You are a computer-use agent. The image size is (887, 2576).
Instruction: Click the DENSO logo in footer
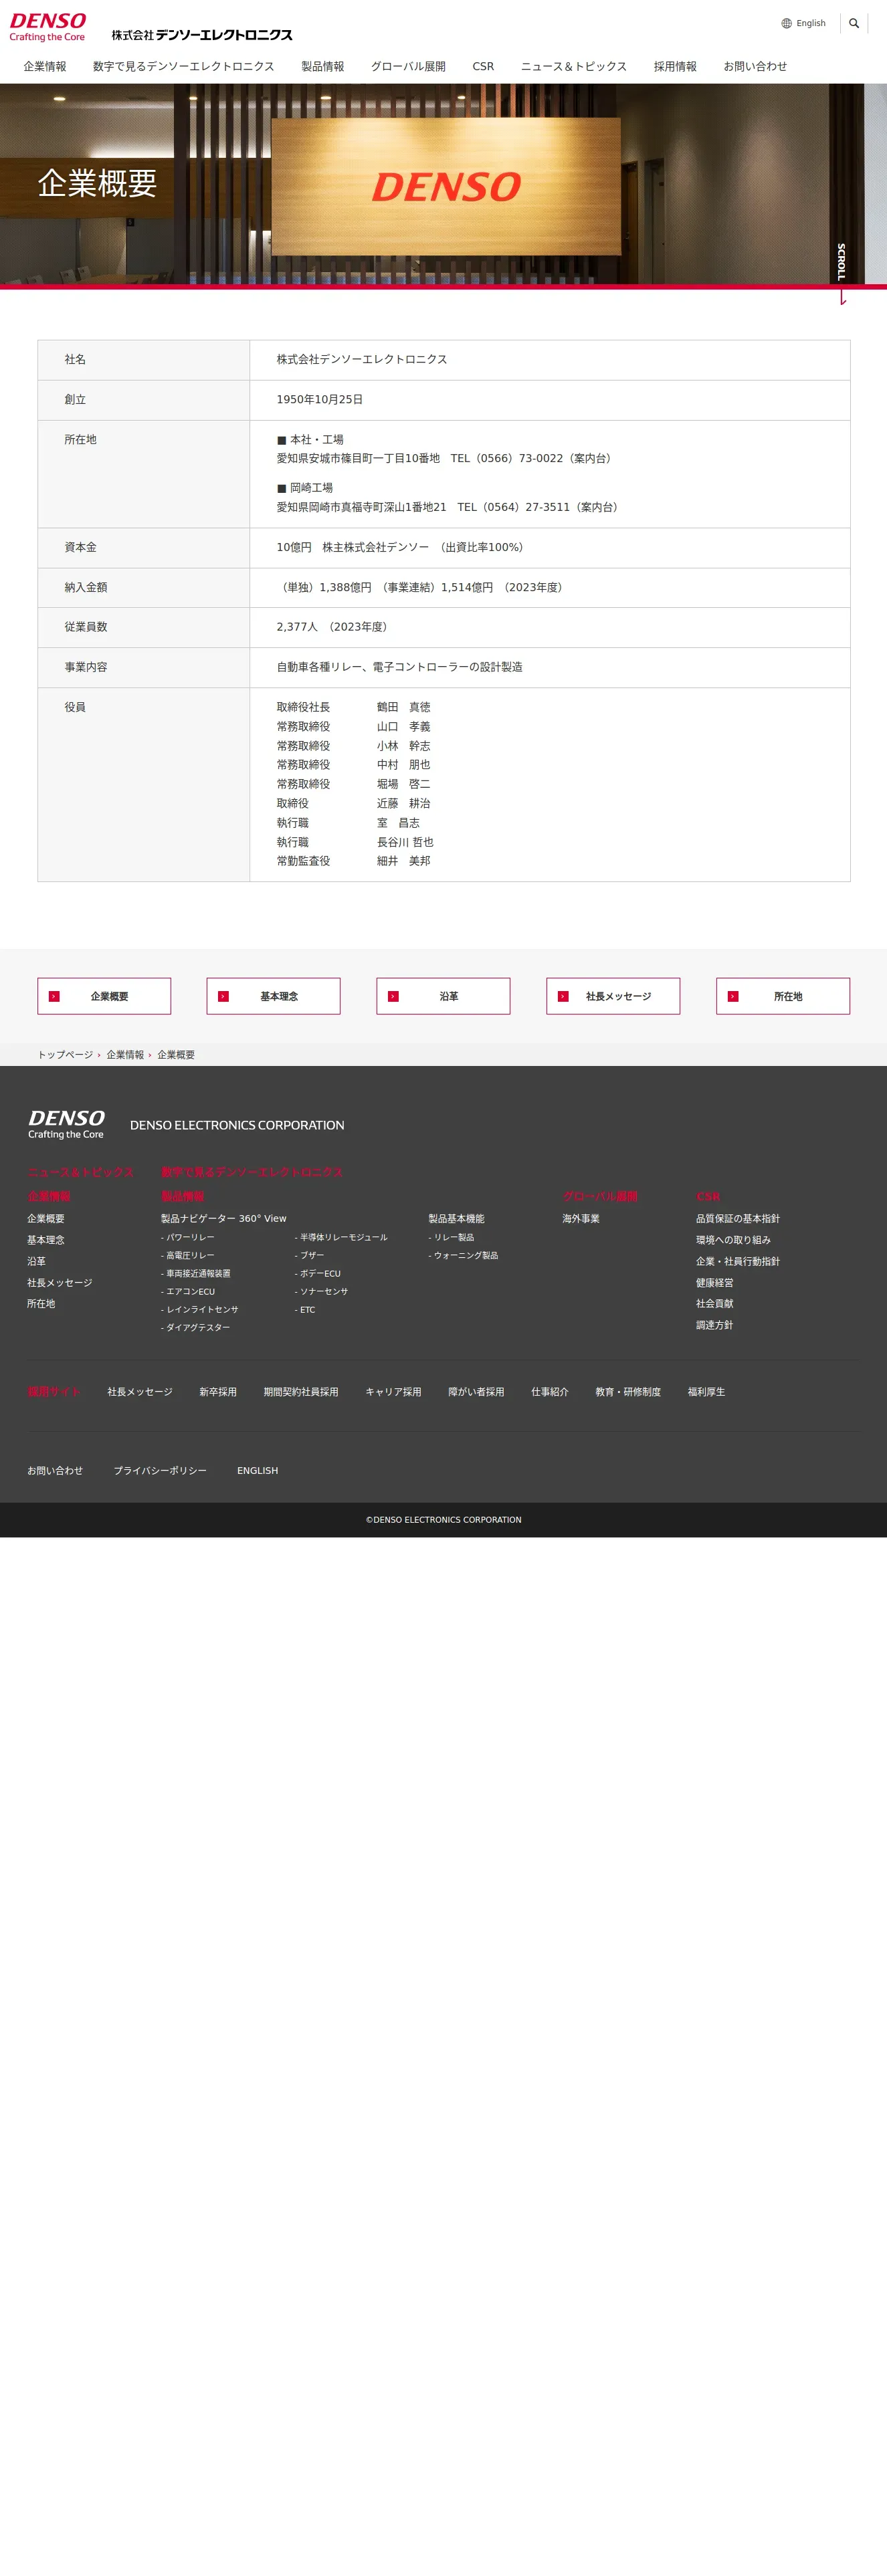[66, 1124]
